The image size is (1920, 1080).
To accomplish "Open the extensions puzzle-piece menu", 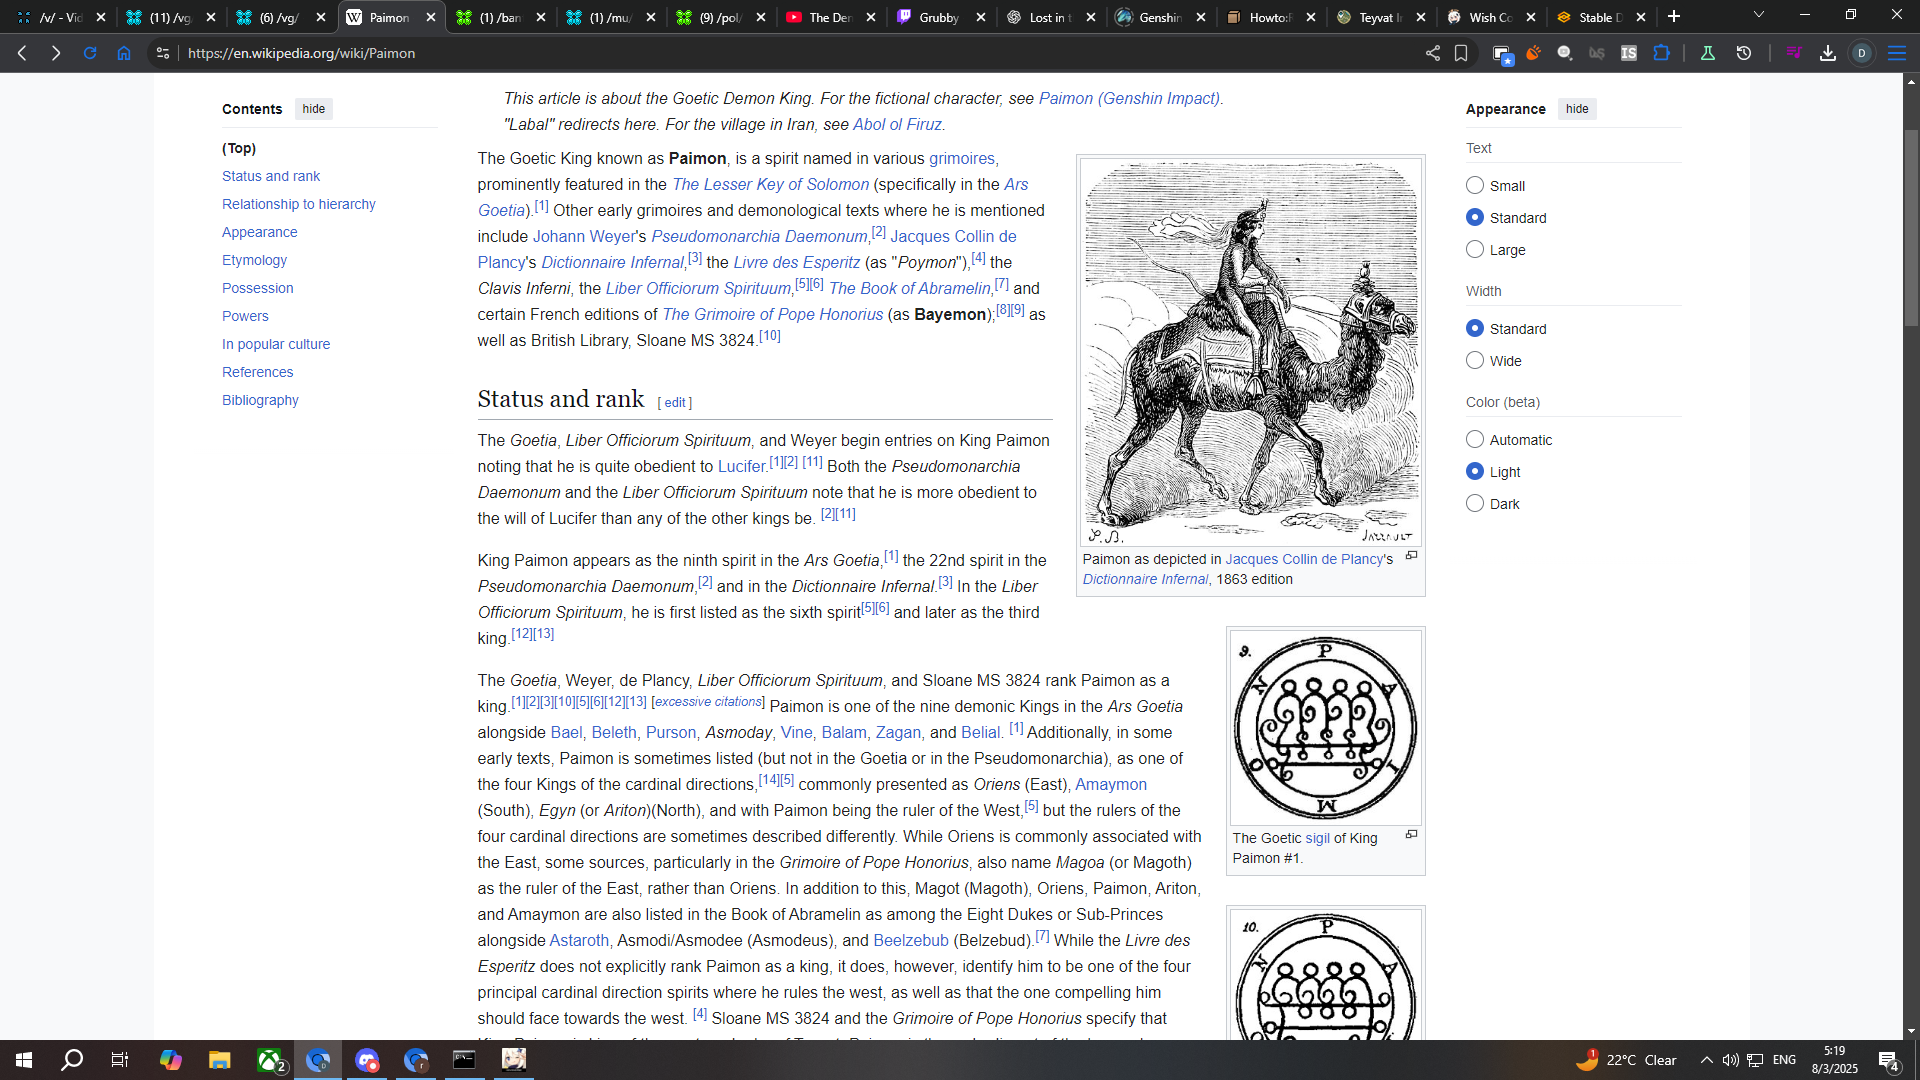I will click(x=1661, y=53).
